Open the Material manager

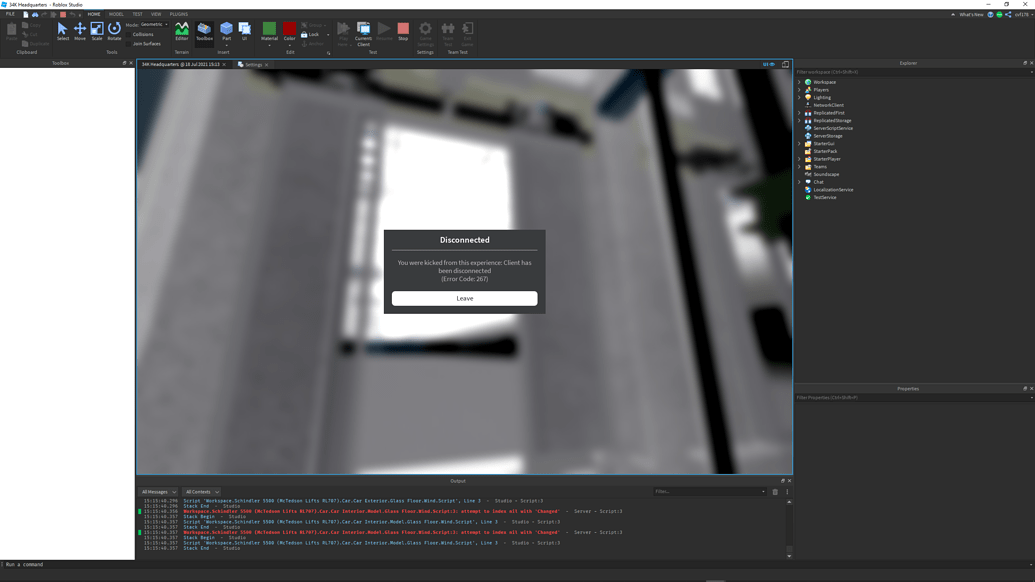coord(269,33)
